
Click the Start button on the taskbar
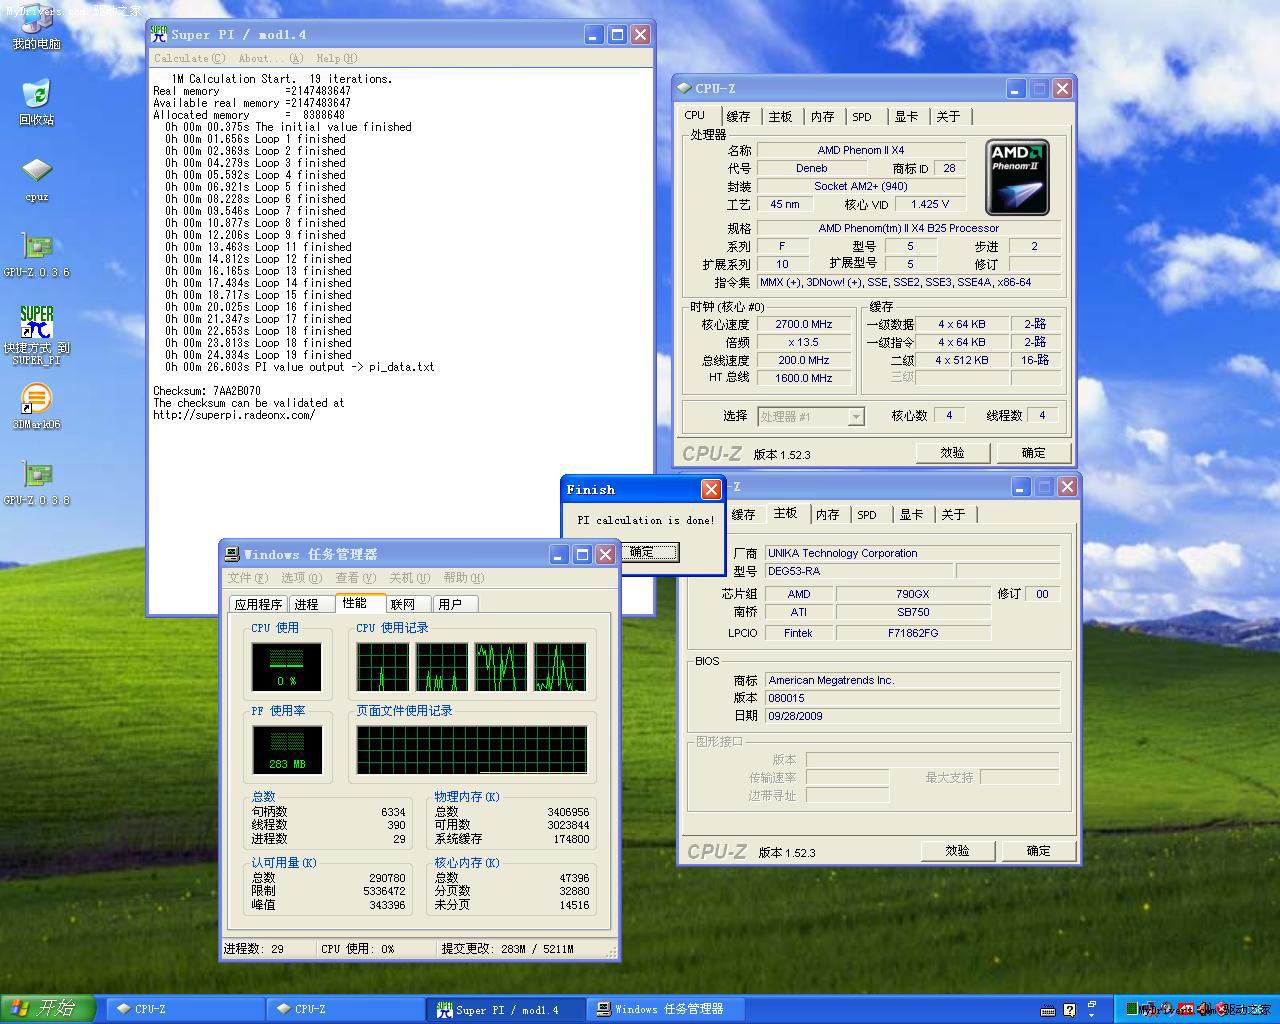[x=48, y=1009]
